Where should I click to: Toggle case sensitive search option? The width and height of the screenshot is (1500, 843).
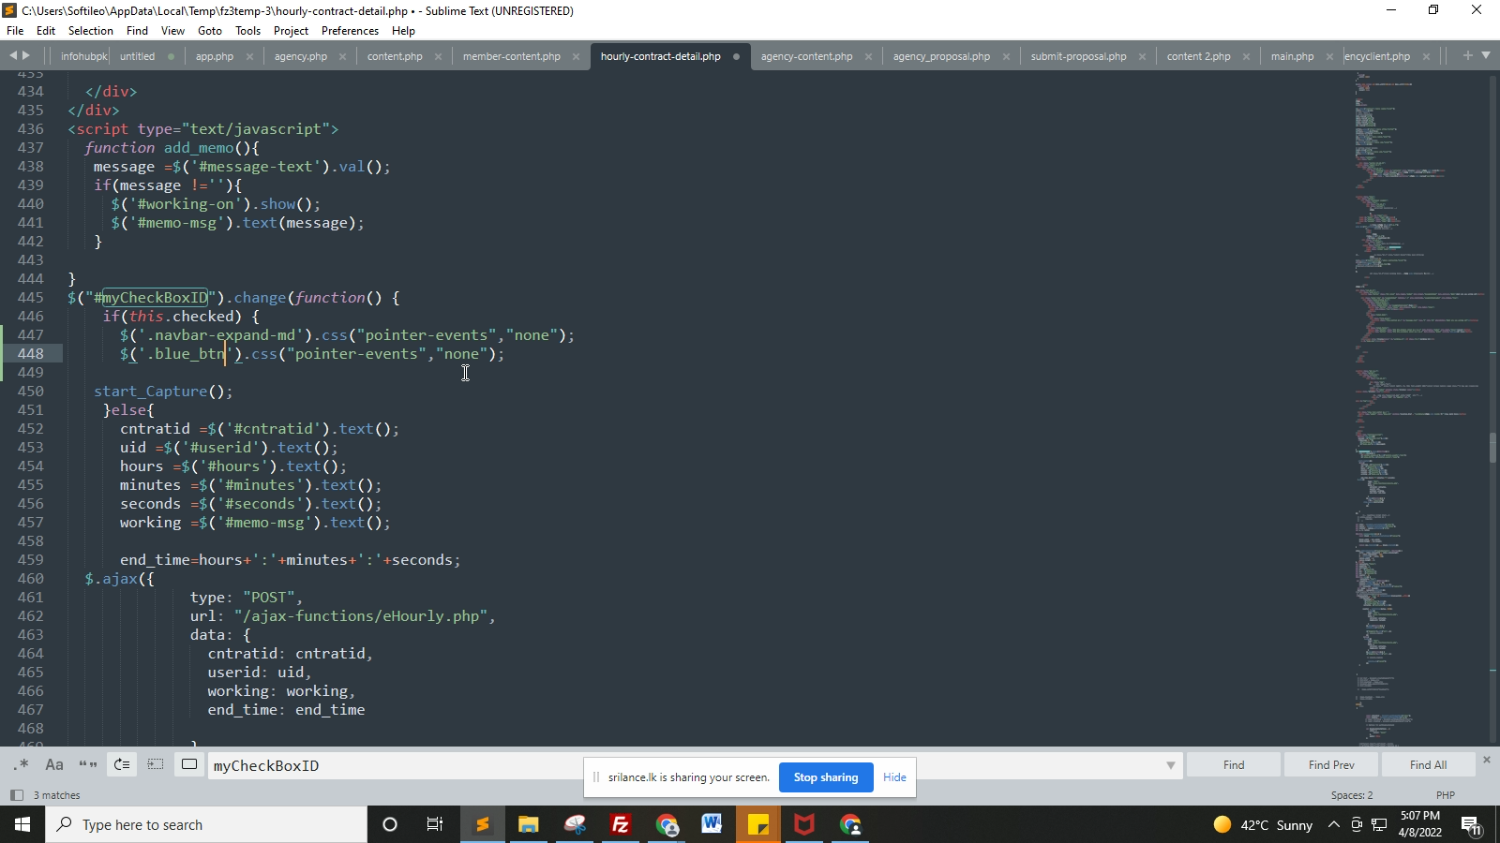(54, 765)
